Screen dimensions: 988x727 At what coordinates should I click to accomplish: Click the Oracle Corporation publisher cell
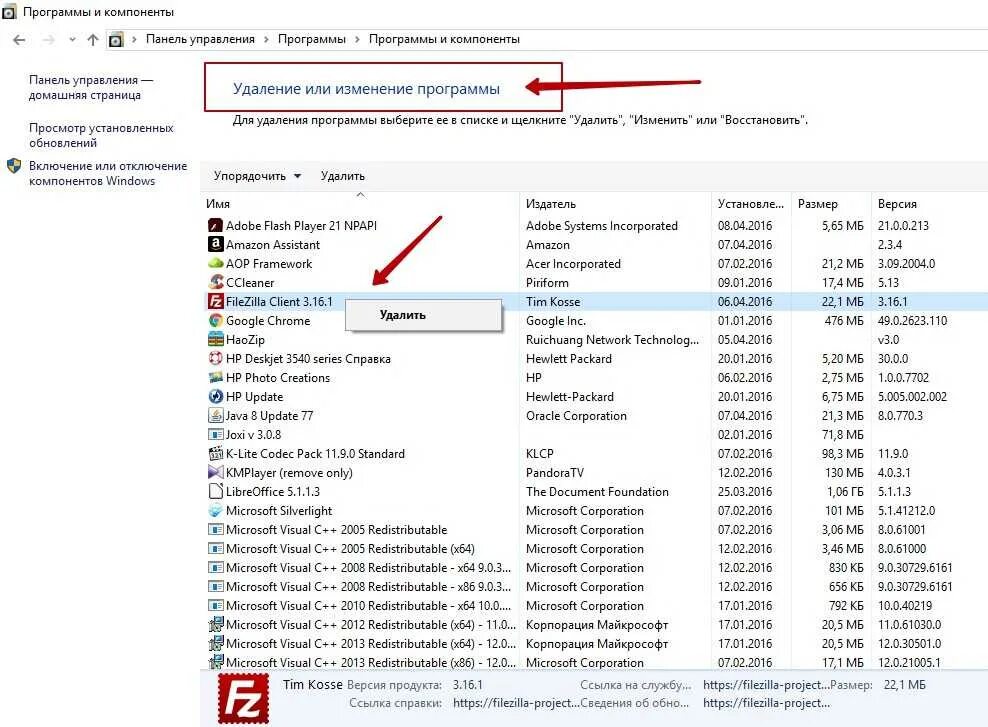pos(577,416)
